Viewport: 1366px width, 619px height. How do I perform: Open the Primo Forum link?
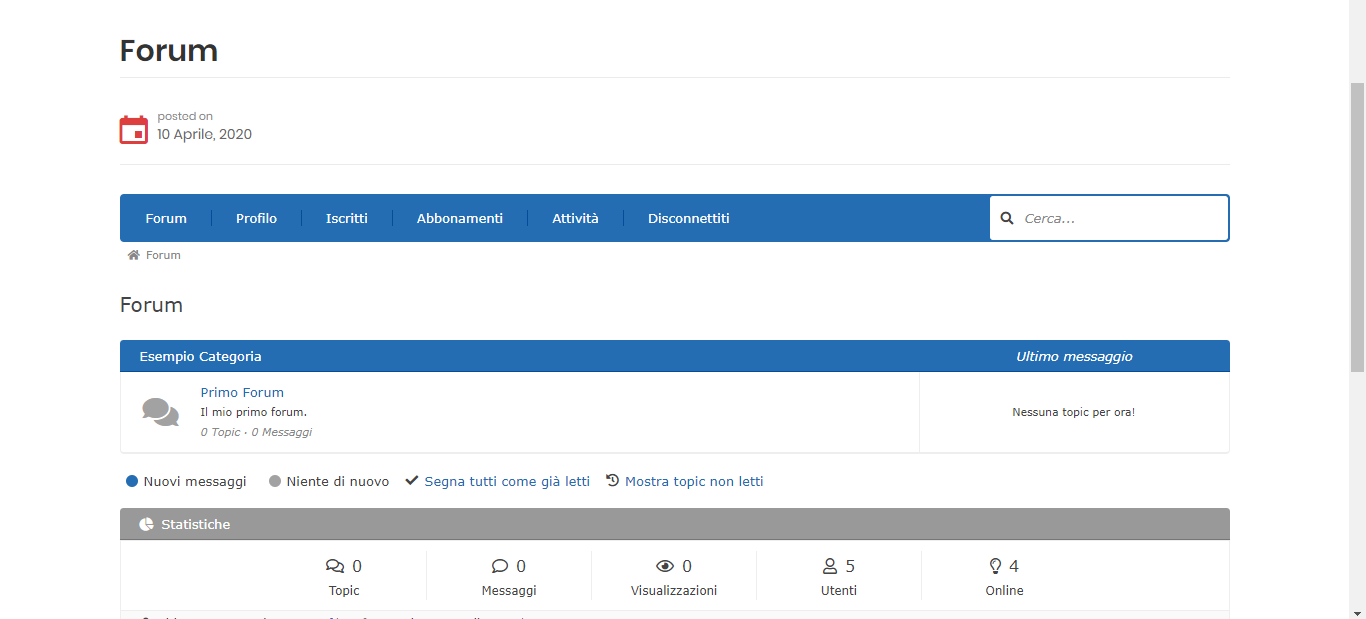(242, 393)
